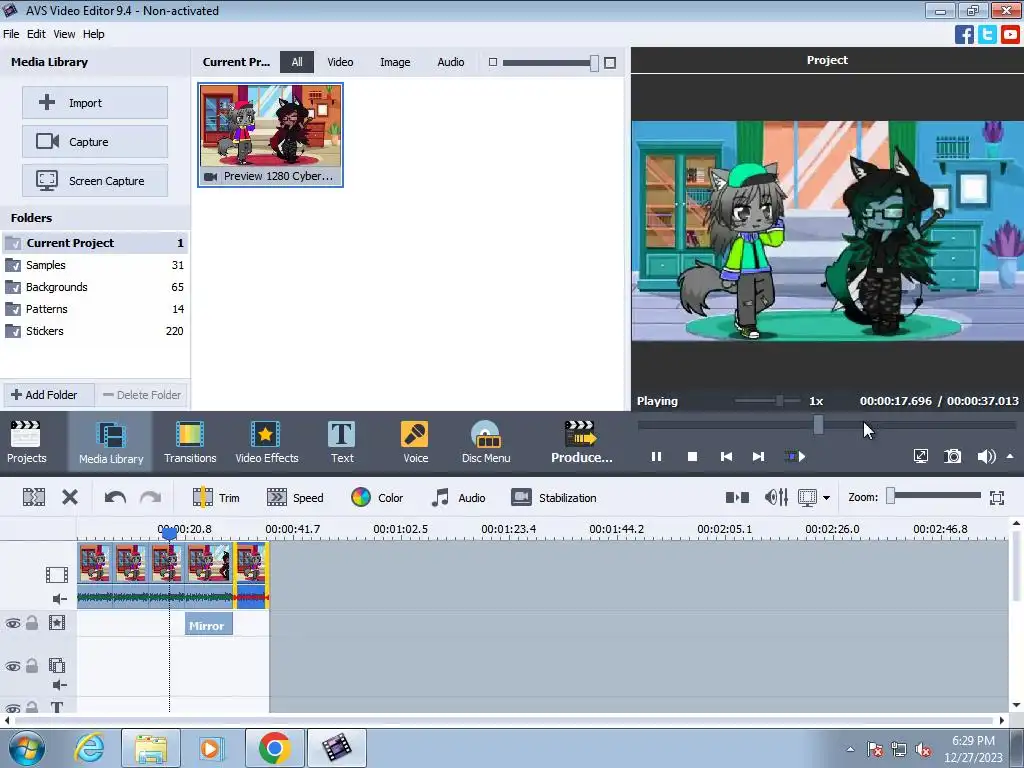The height and width of the screenshot is (768, 1024).
Task: Stop the video playback
Action: pyautogui.click(x=692, y=456)
